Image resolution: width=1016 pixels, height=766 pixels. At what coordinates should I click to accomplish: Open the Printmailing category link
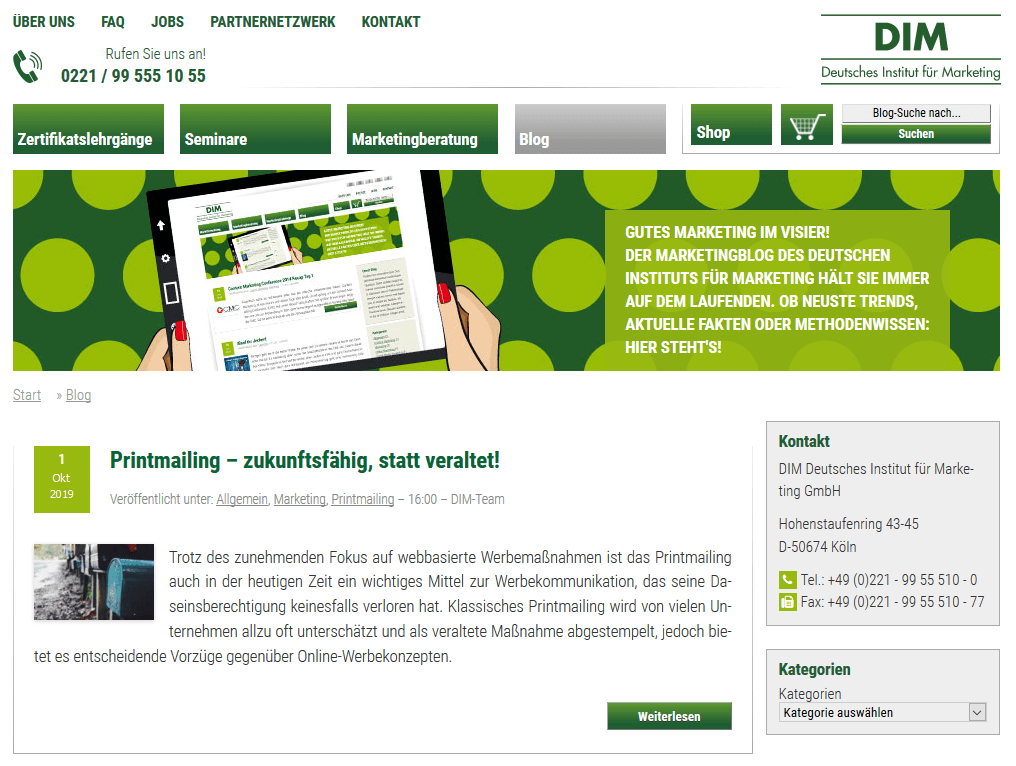click(x=362, y=500)
